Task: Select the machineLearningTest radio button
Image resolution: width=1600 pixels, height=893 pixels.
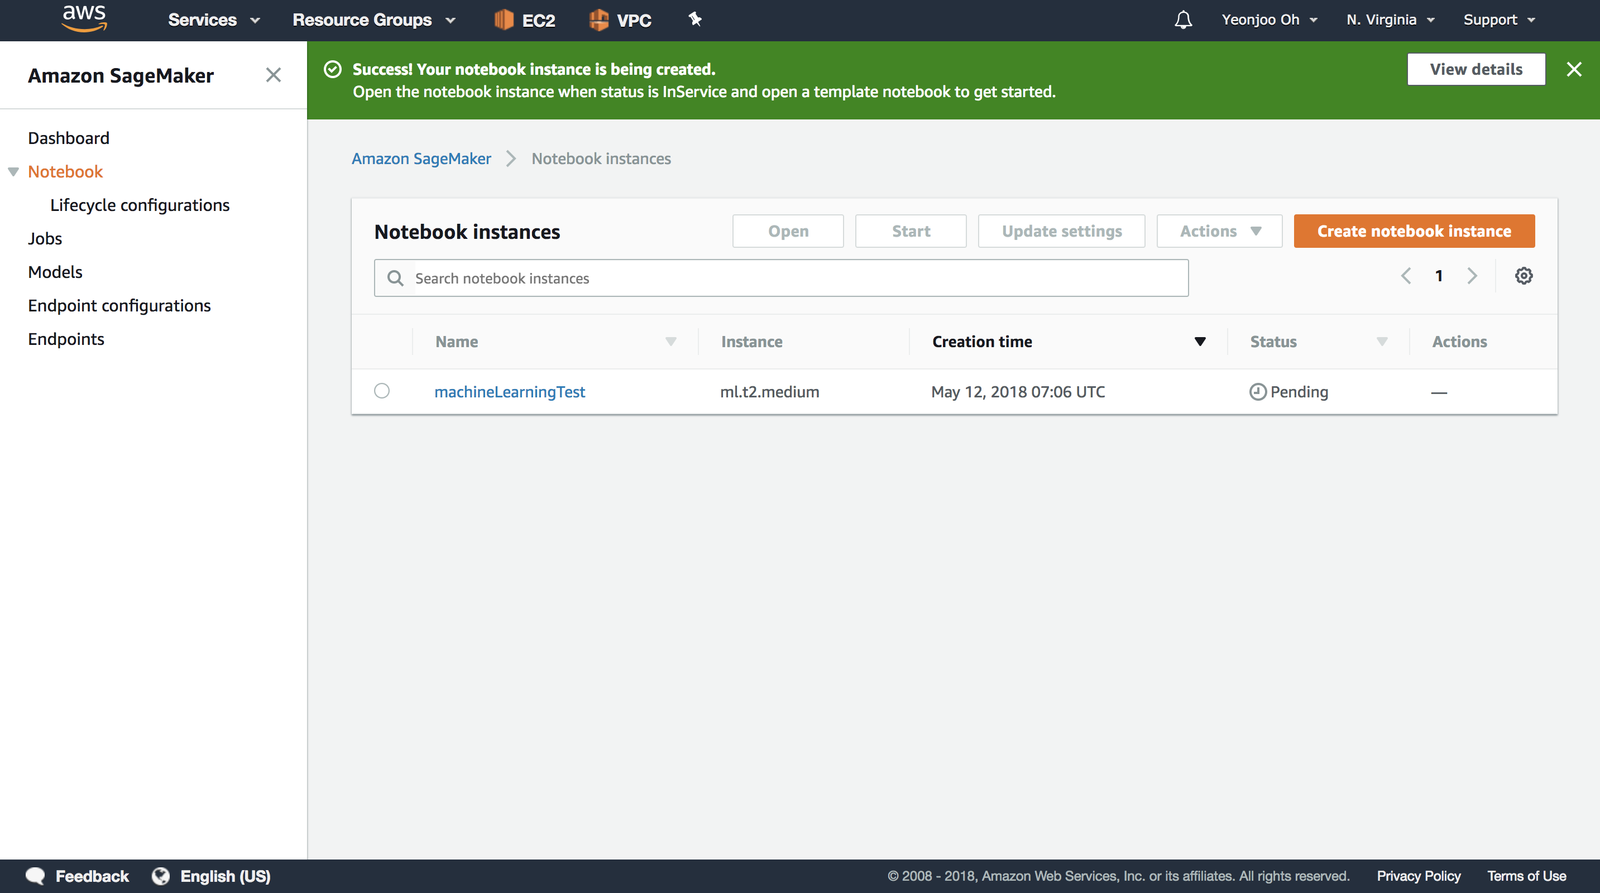Action: coord(382,391)
